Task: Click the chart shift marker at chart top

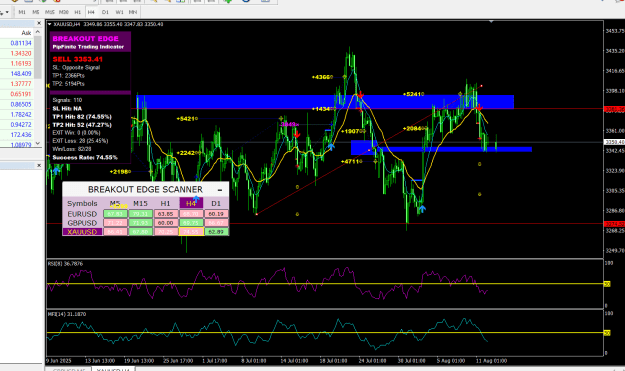Action: click(491, 22)
